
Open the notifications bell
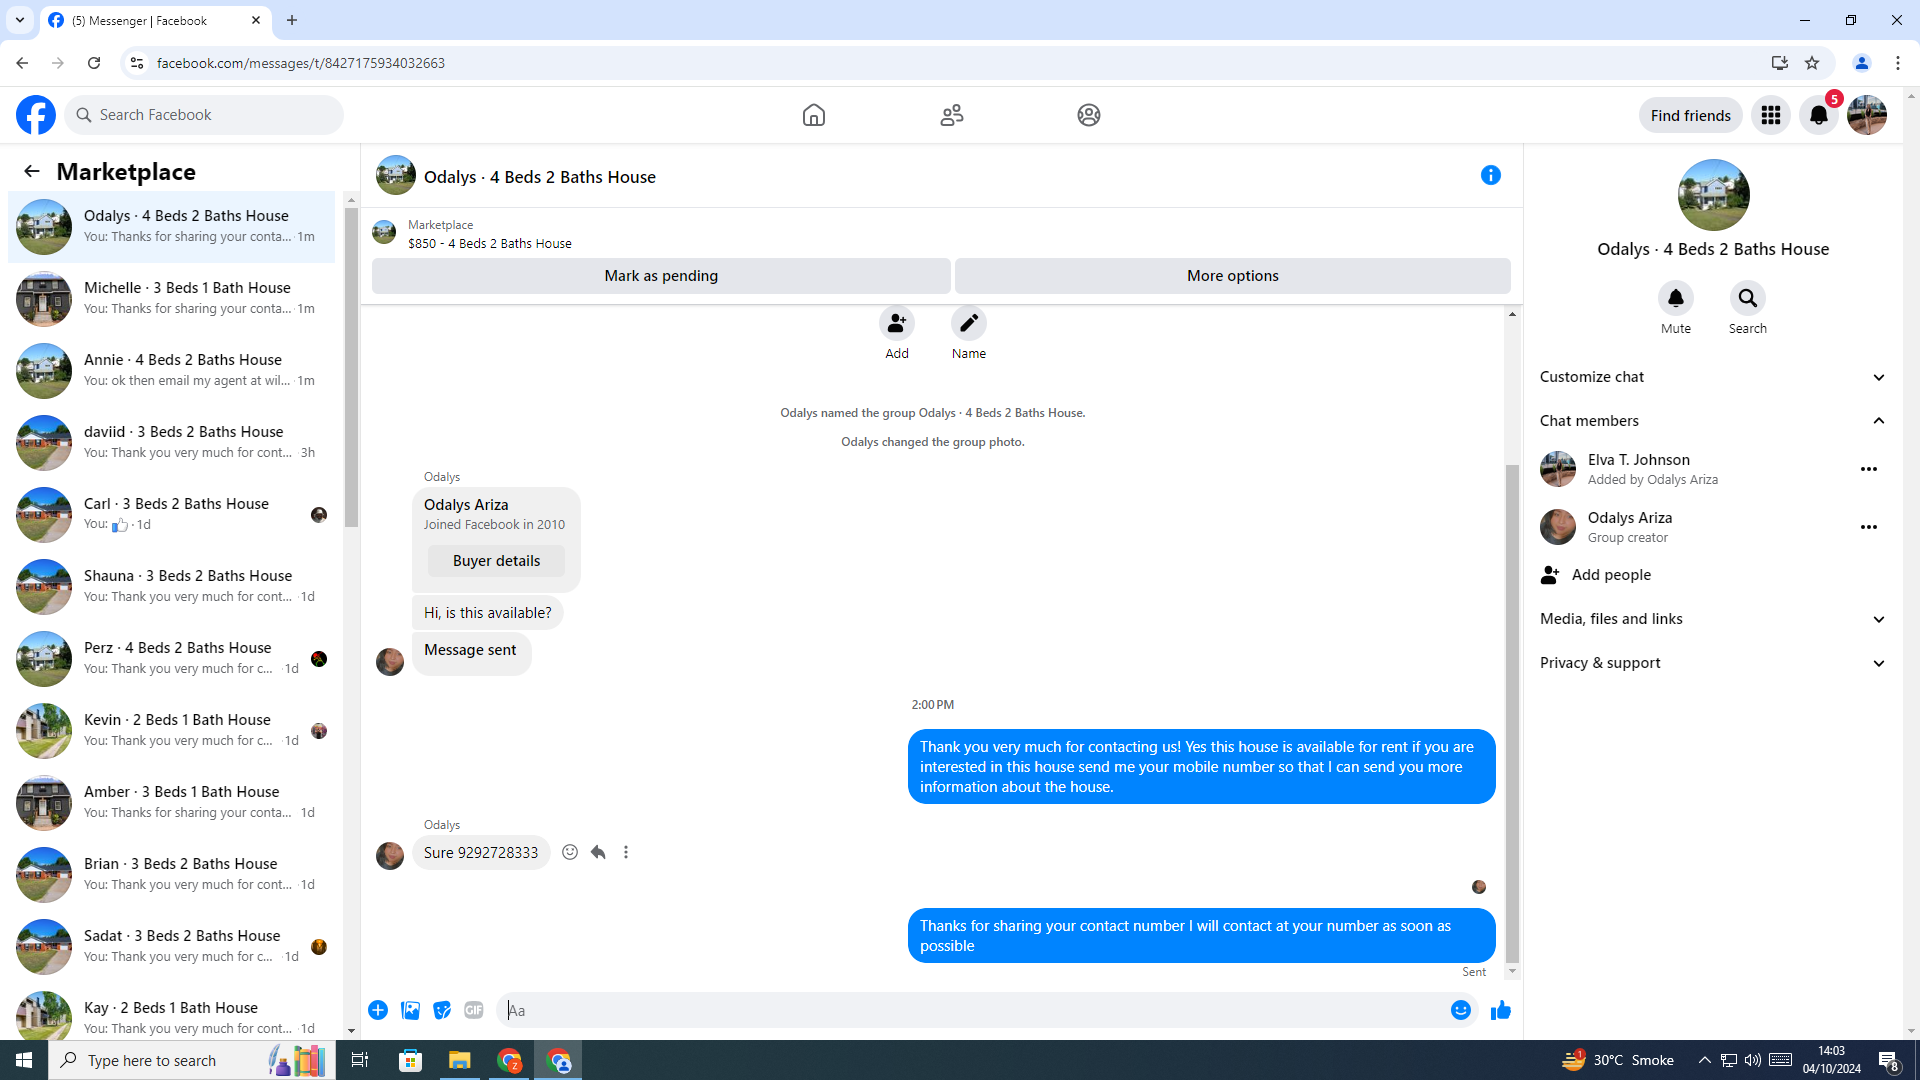[x=1819, y=115]
